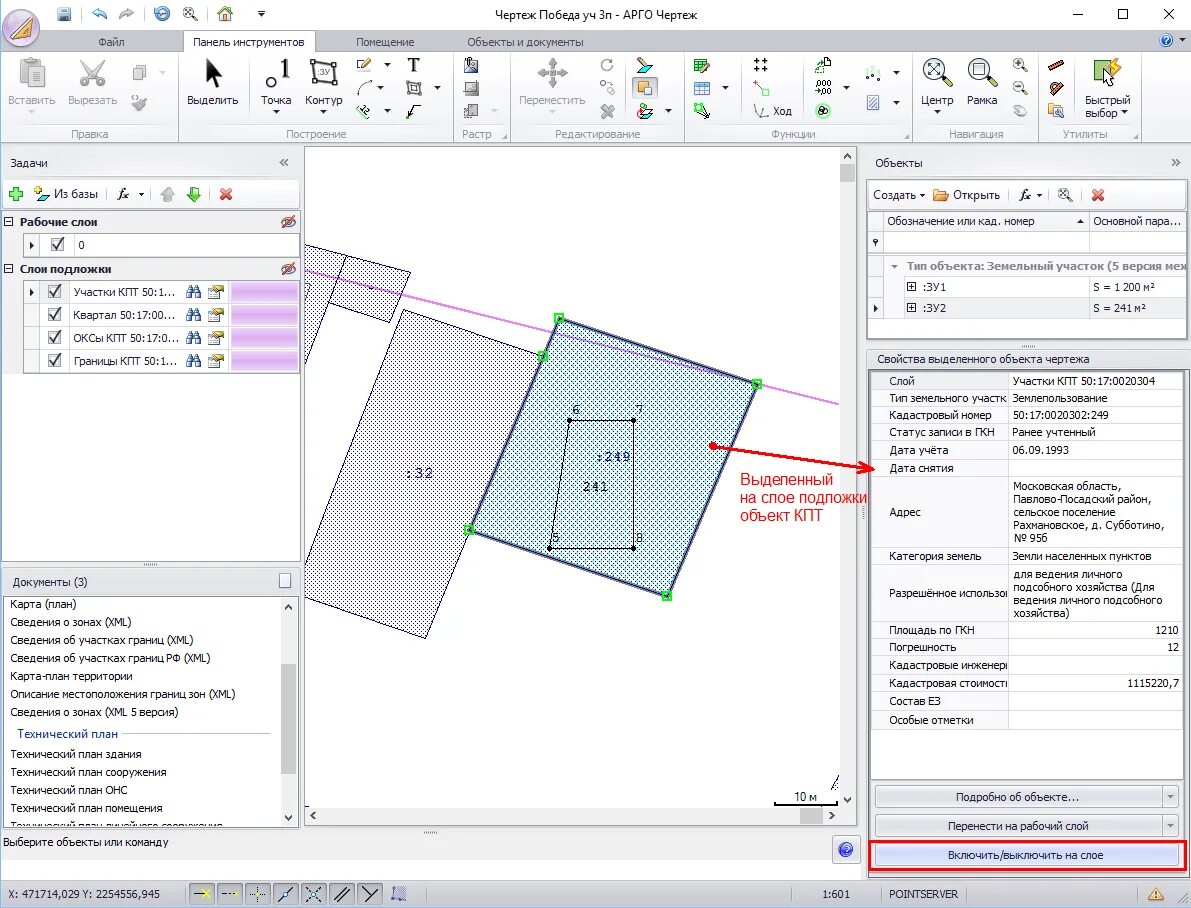Click the save diskette icon in title bar

(x=64, y=14)
